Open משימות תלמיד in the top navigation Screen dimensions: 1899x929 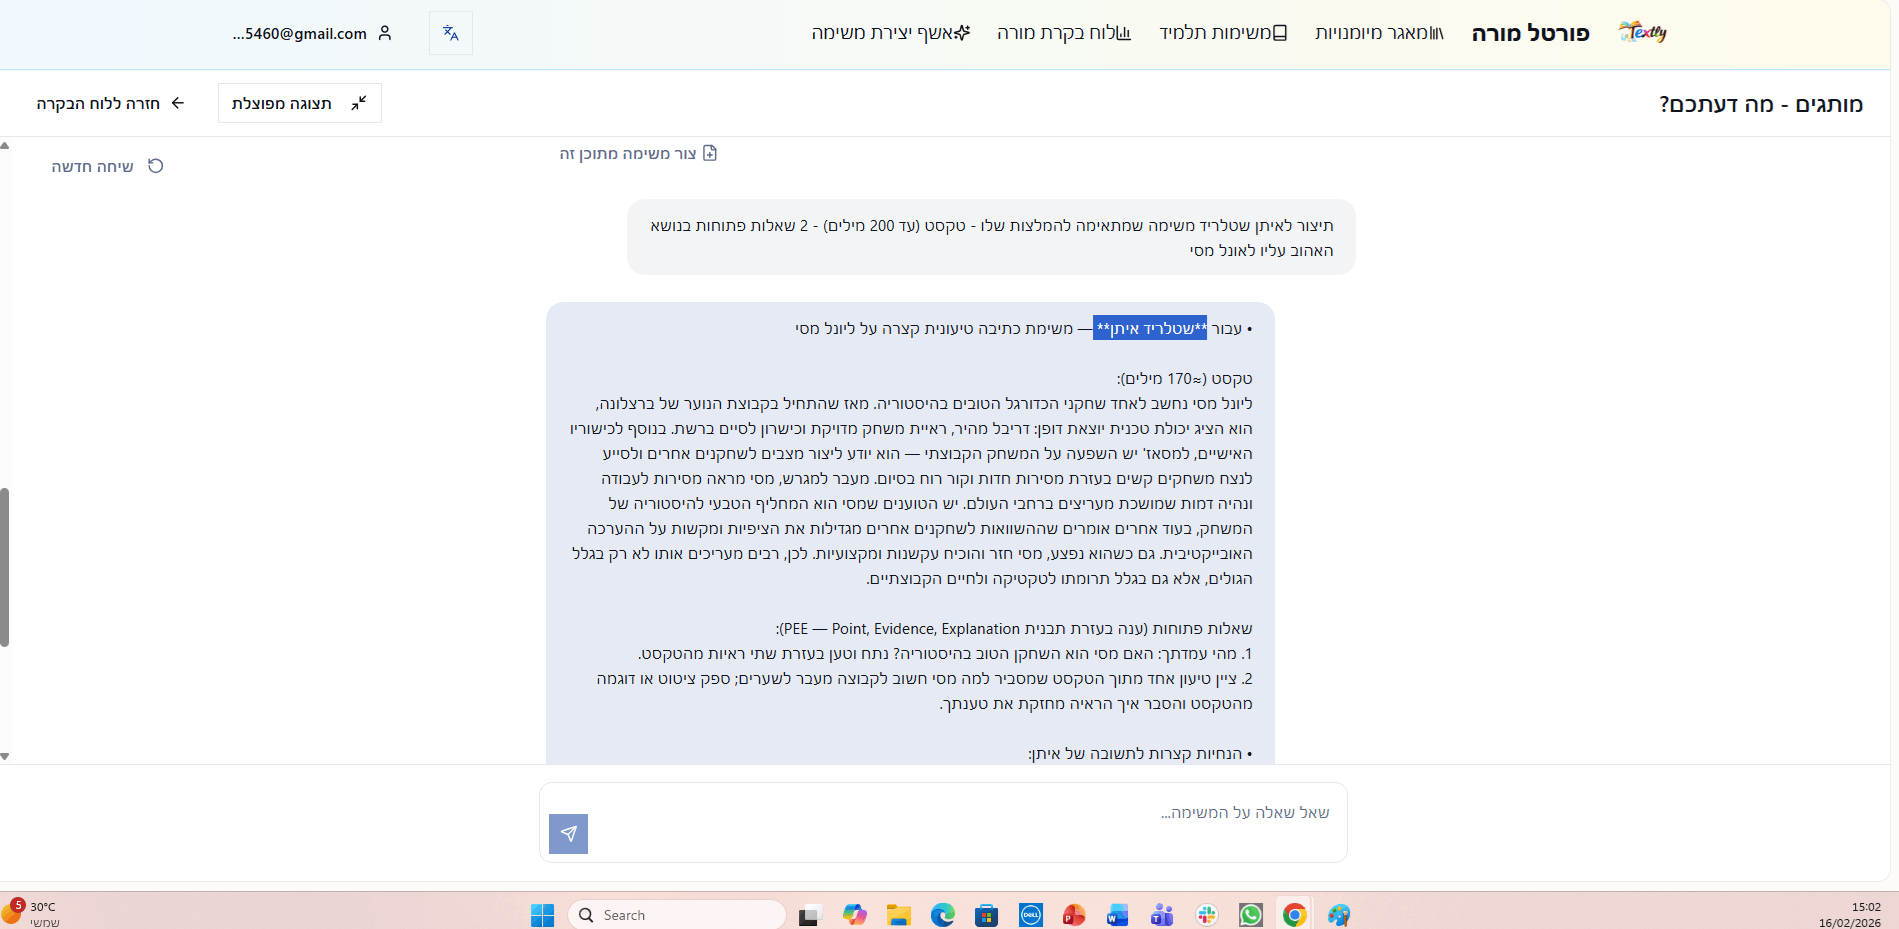coord(1223,33)
